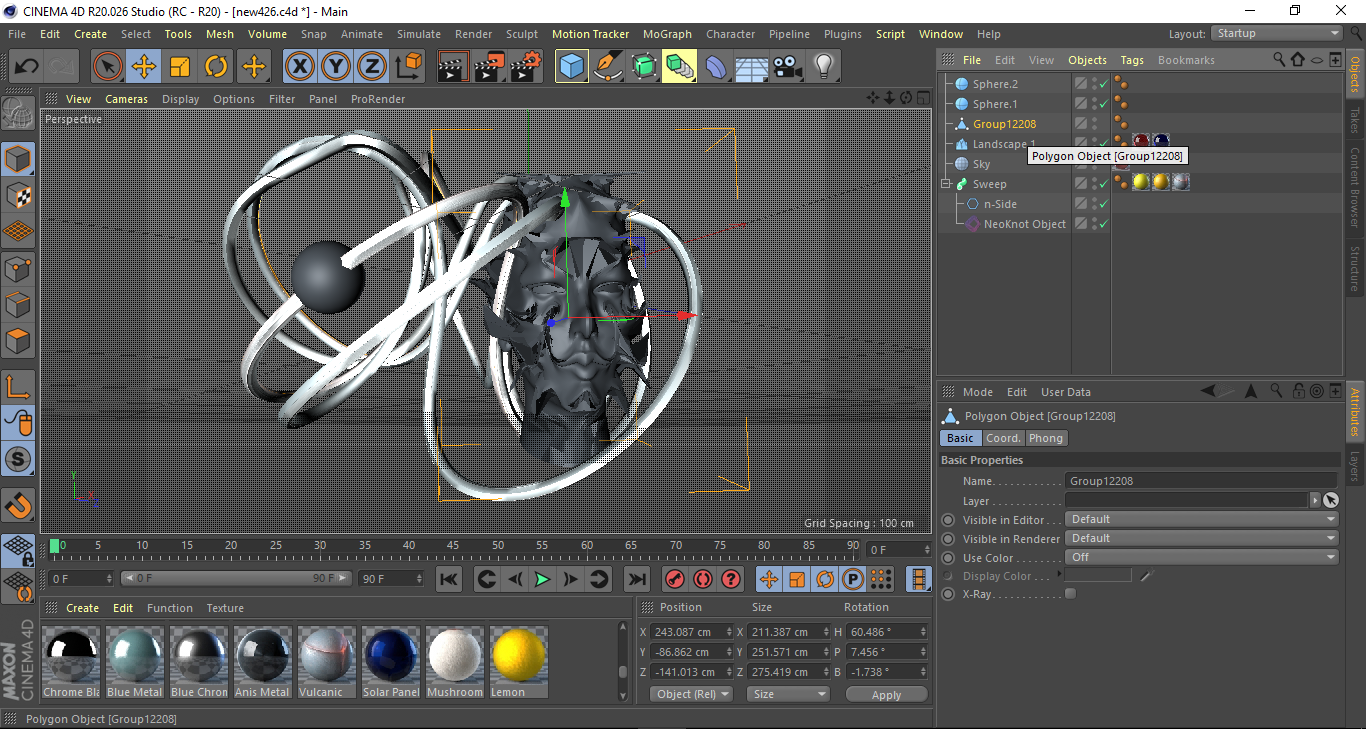The height and width of the screenshot is (729, 1366).
Task: Select the Live Selection tool
Action: click(108, 67)
